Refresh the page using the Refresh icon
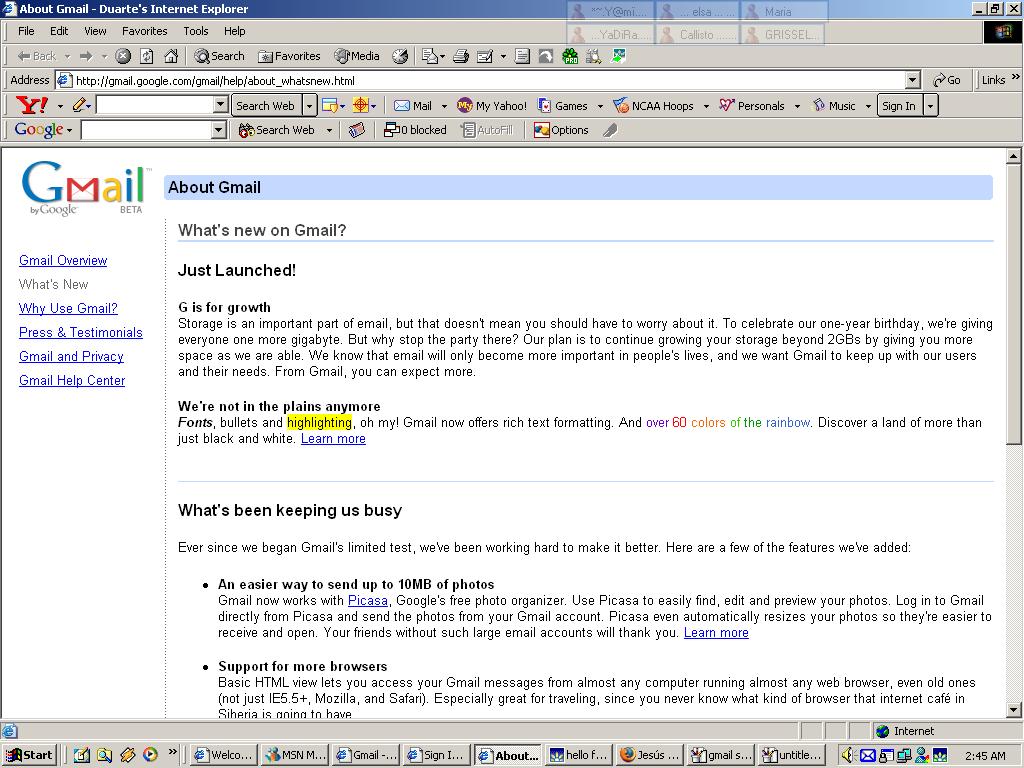Viewport: 1024px width, 768px height. click(147, 56)
